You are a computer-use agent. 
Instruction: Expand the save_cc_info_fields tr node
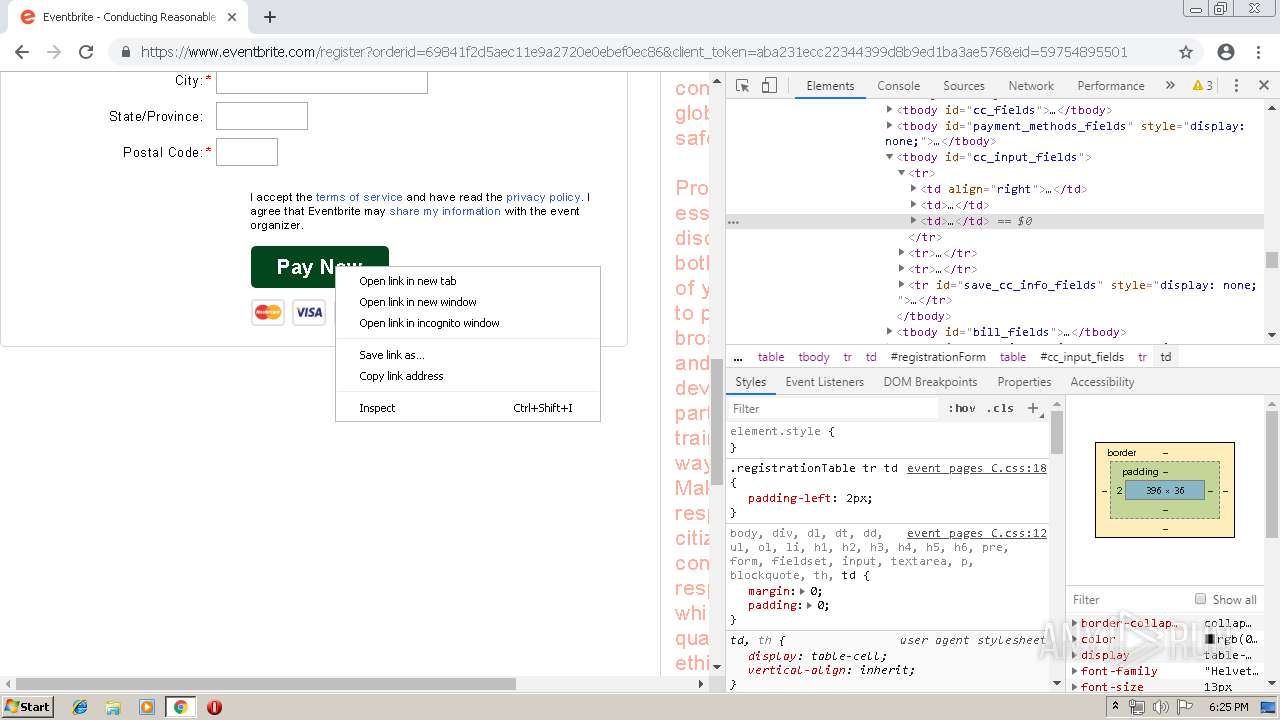point(901,285)
